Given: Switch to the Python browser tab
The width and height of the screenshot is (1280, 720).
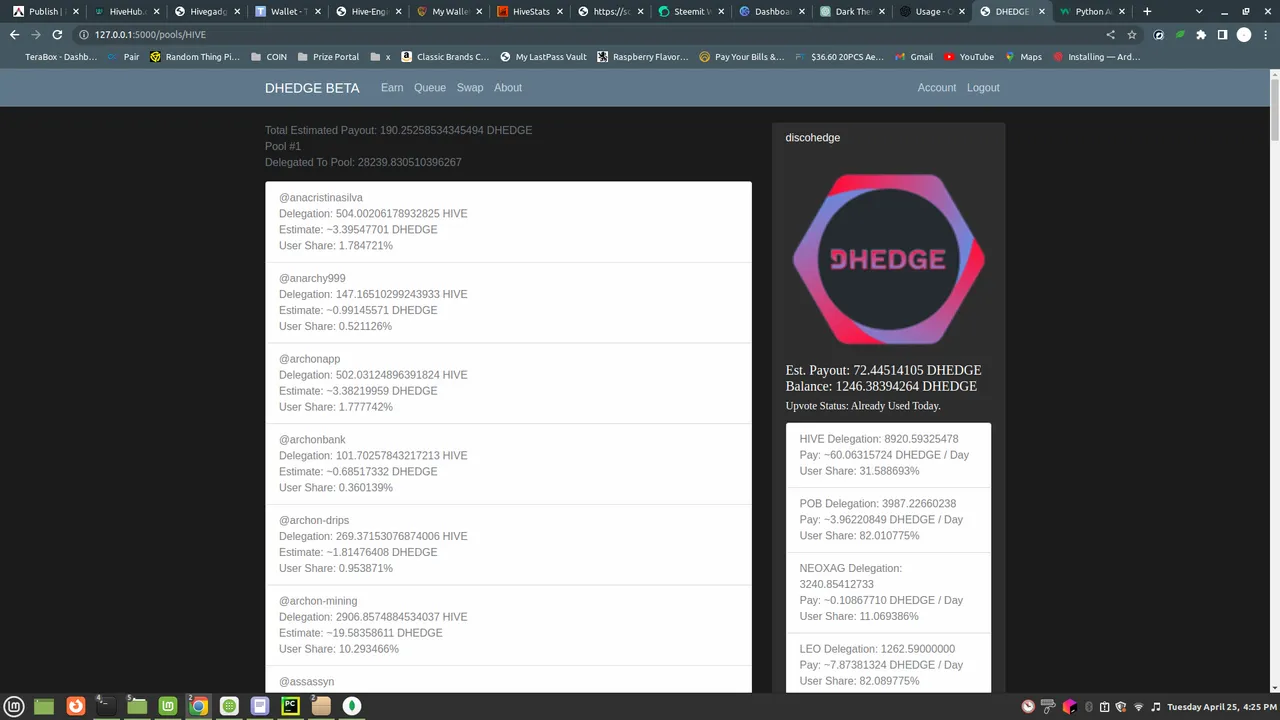Looking at the screenshot, I should [1093, 11].
